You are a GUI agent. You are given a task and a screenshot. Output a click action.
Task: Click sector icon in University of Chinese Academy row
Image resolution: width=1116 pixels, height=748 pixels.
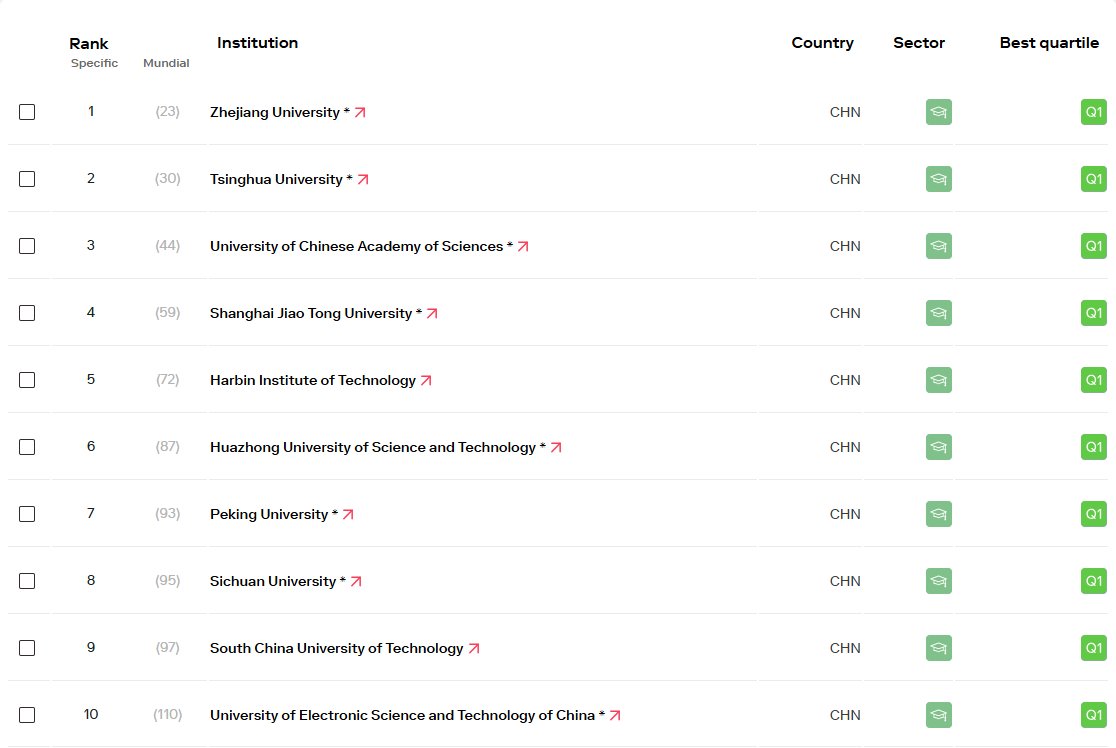[939, 246]
